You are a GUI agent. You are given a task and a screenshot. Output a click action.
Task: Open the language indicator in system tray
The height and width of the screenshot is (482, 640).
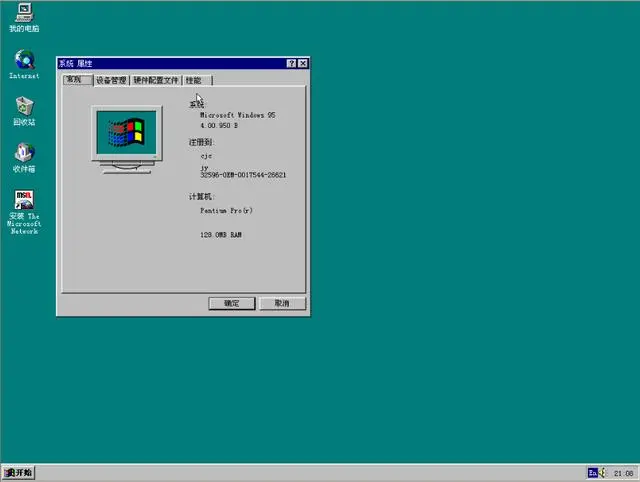[x=593, y=473]
